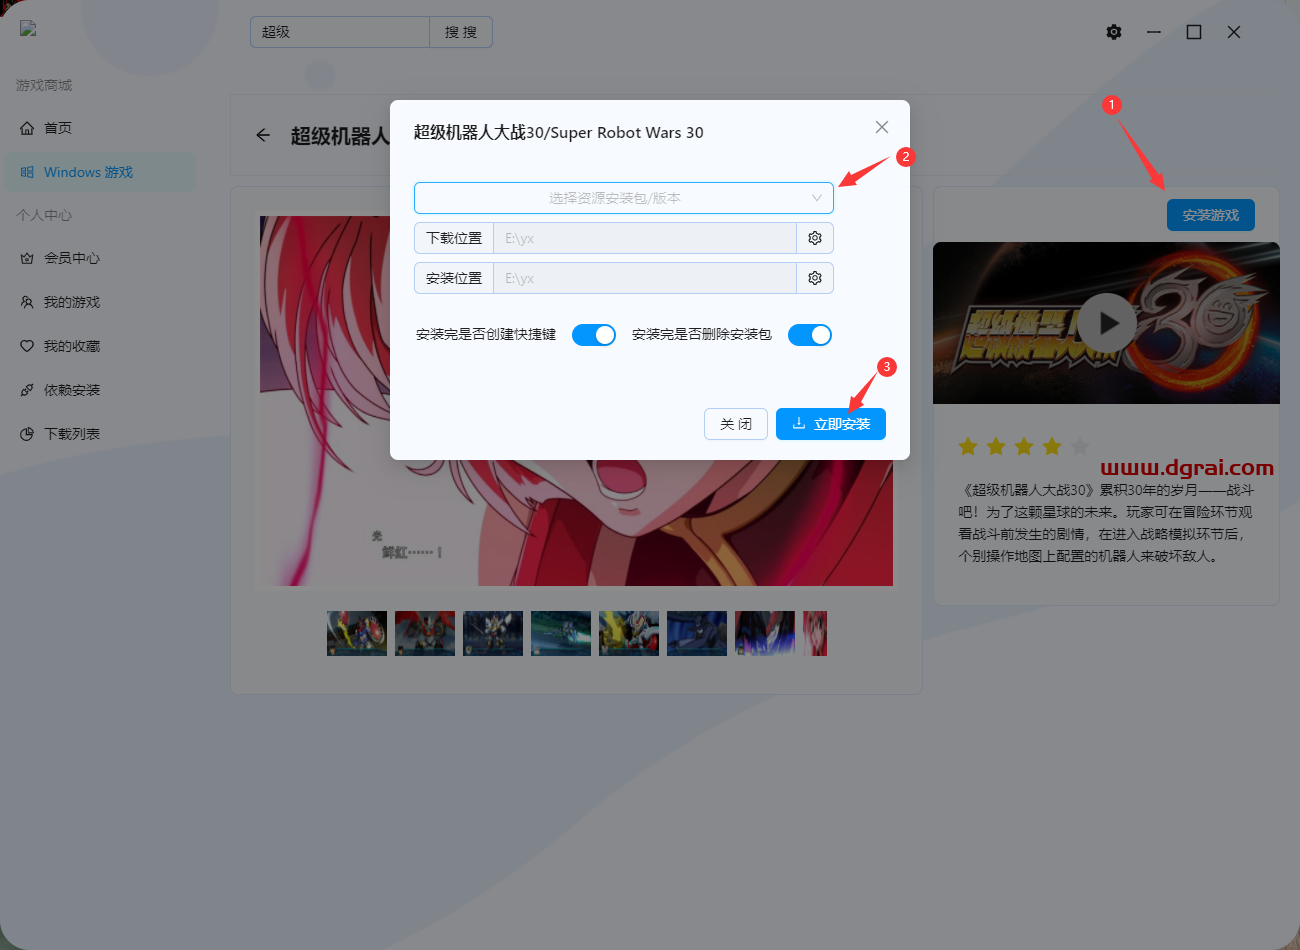Screen dimensions: 1300x950
Task: Open 选择资源安装包/版本 dropdown
Action: pyautogui.click(x=624, y=198)
